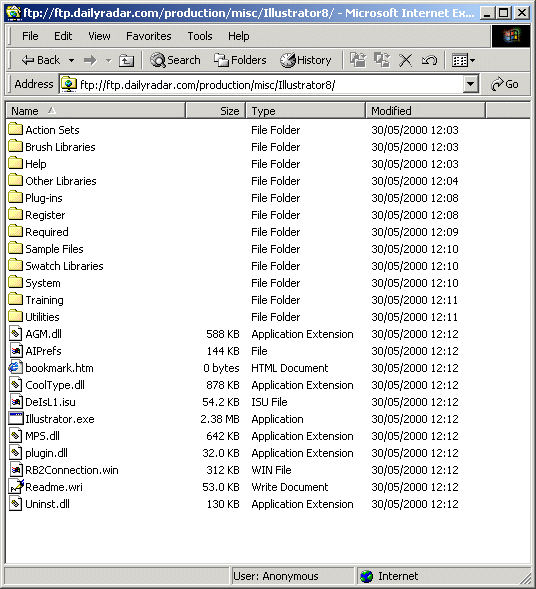Screen dimensions: 536x589
Task: Sort files by the Modified column header
Action: pyautogui.click(x=425, y=111)
